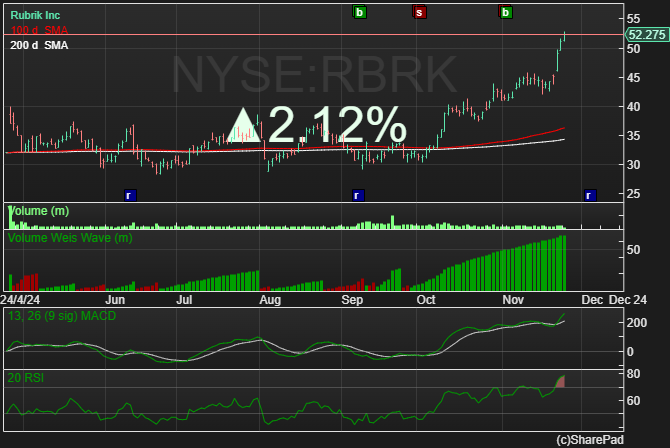670x448 pixels.
Task: Click the 80 value on the RSI axis
Action: click(633, 374)
